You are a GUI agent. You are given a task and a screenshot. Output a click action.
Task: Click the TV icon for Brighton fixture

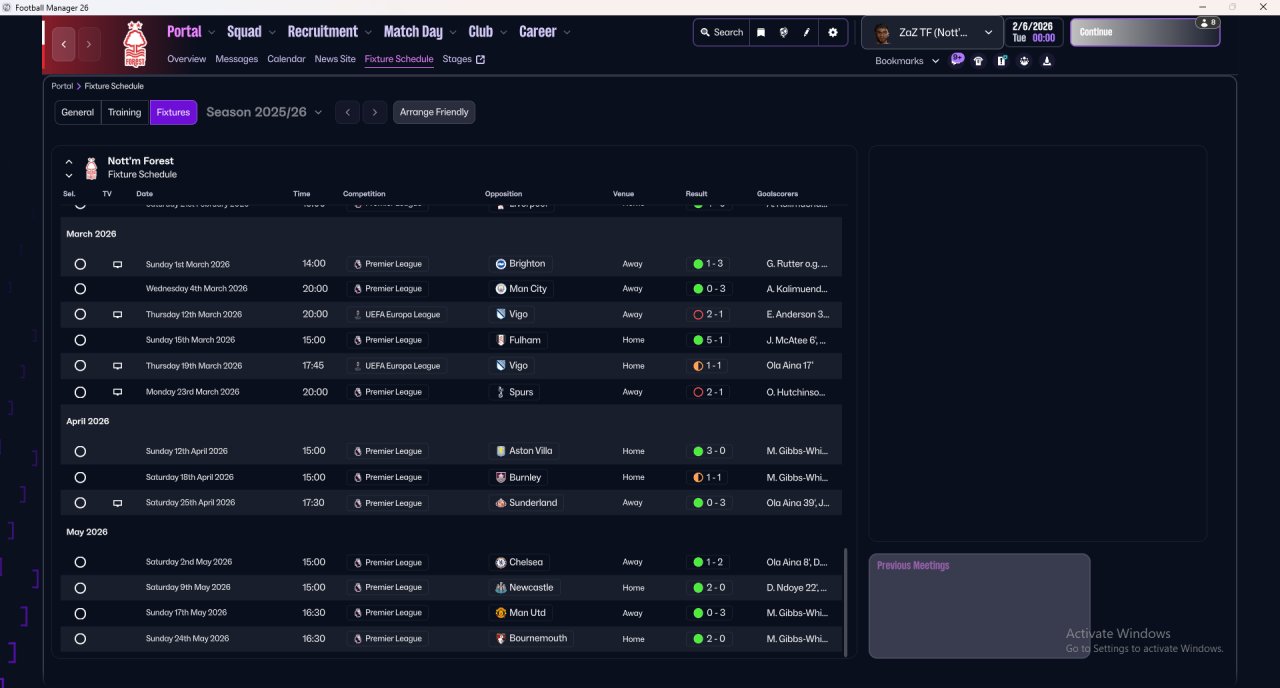click(x=117, y=264)
